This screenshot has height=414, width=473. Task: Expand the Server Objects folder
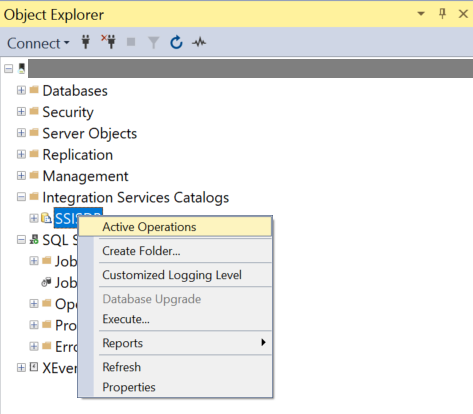[21, 133]
